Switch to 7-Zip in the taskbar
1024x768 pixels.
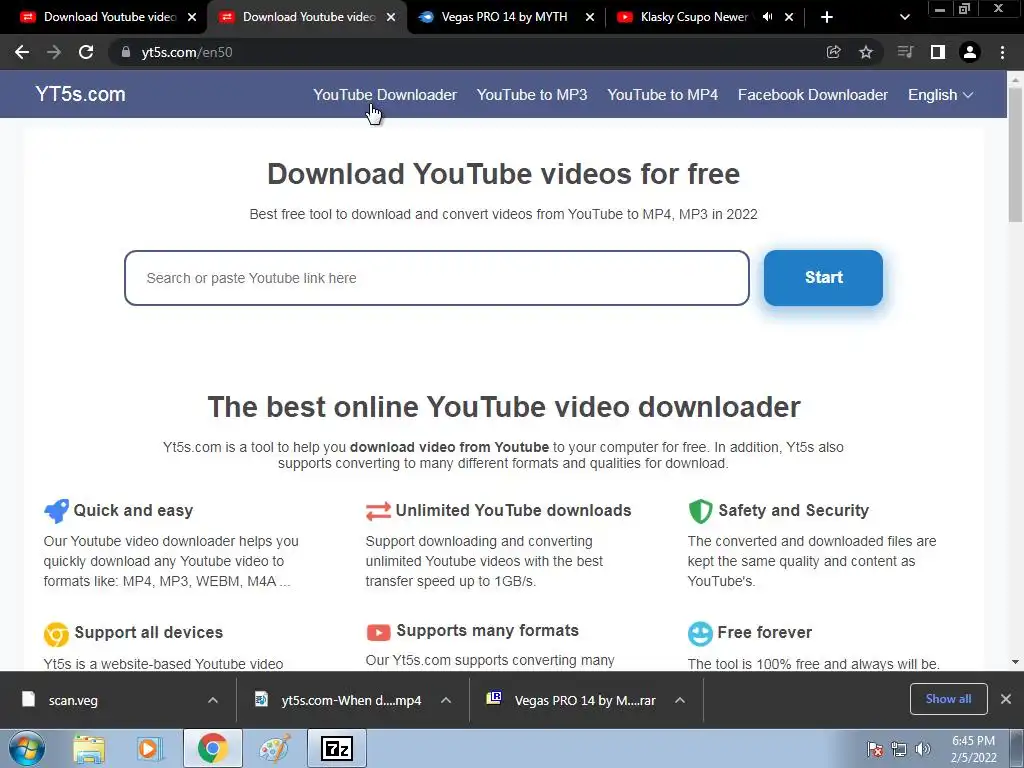(337, 748)
